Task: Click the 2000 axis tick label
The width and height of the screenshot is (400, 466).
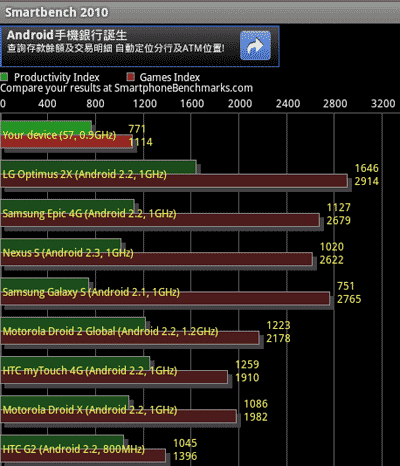Action: coord(240,103)
